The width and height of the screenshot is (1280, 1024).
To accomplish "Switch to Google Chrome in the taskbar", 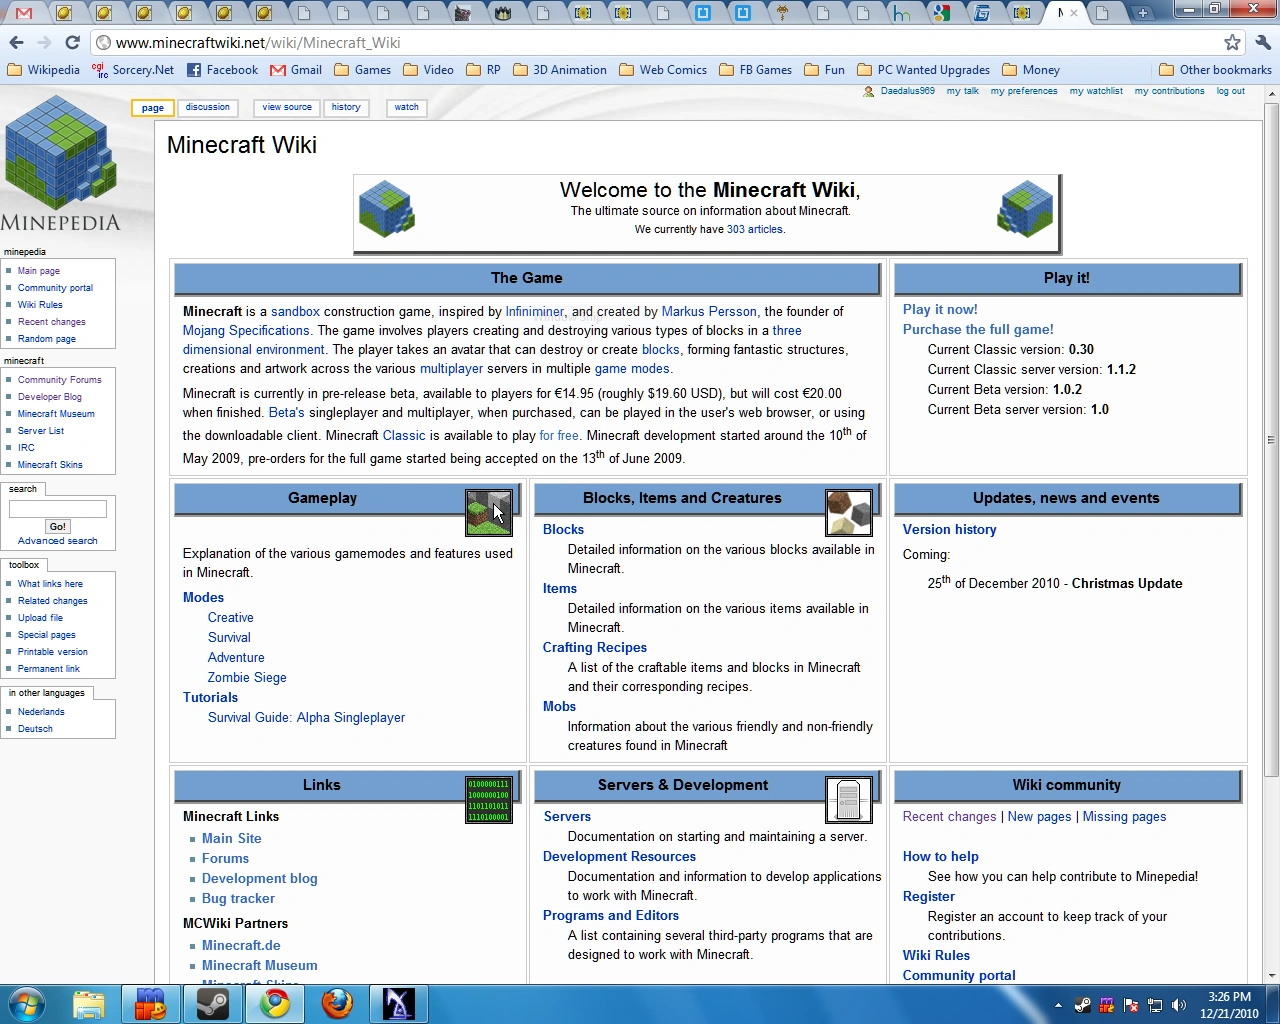I will (x=275, y=1003).
